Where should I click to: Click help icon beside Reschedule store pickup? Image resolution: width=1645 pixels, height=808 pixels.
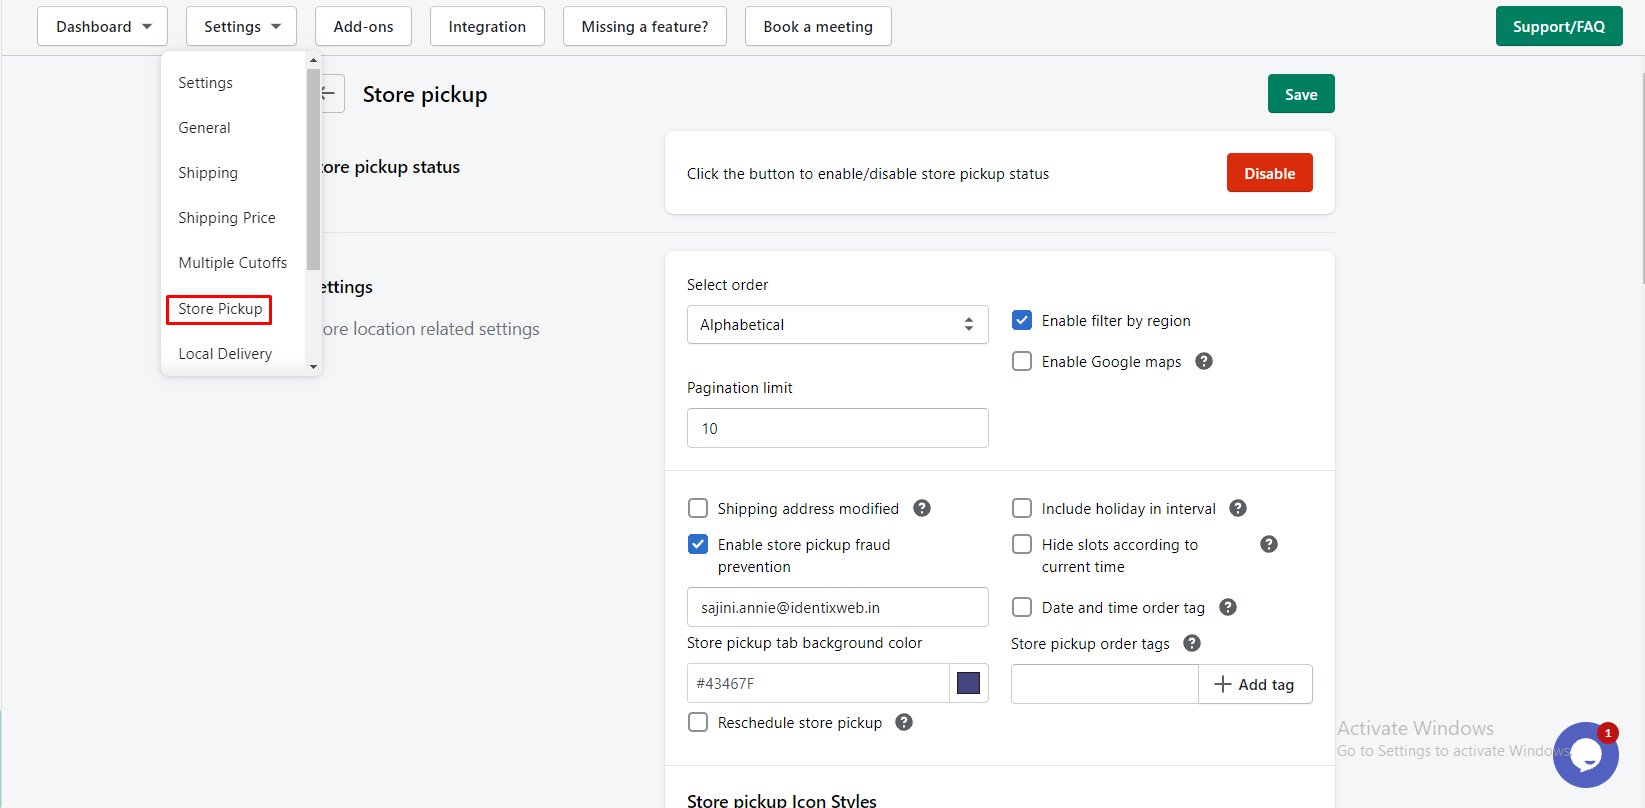point(904,722)
